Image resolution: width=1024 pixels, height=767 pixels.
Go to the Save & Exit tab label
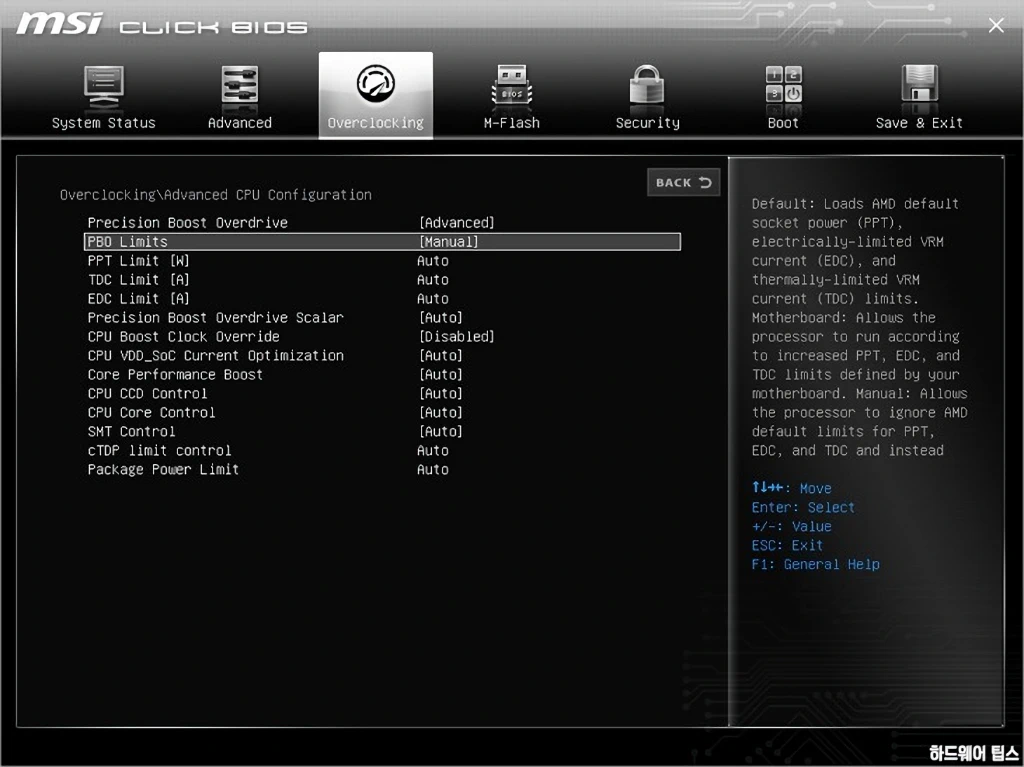(919, 123)
